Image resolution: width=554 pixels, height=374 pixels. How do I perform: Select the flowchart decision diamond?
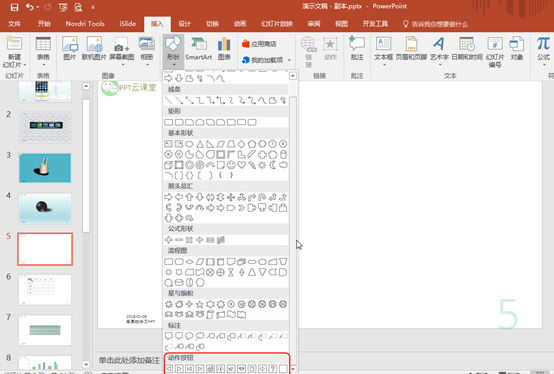[189, 262]
